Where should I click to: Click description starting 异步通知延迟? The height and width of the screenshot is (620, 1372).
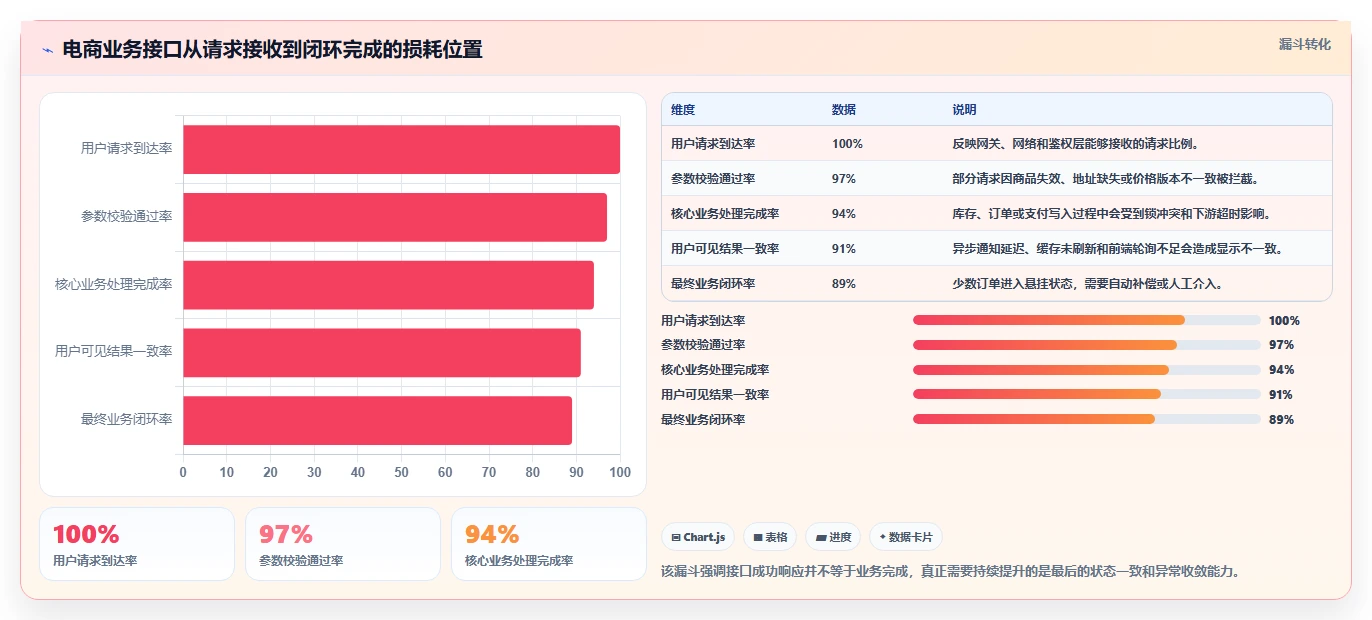point(1117,249)
